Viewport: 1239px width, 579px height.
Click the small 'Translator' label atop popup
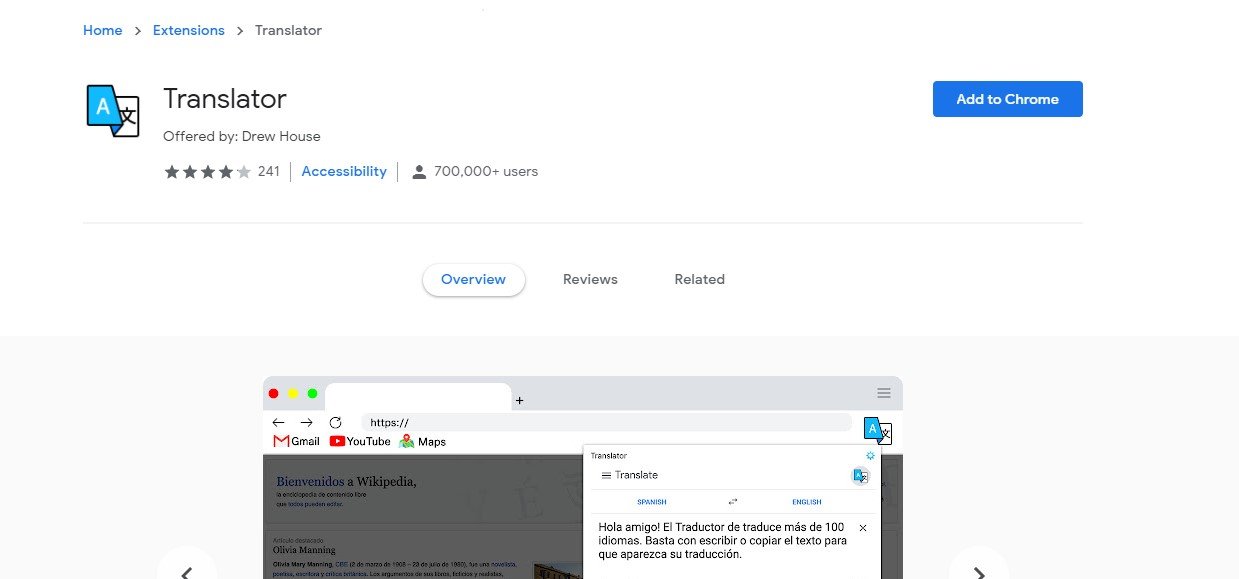[x=609, y=456]
